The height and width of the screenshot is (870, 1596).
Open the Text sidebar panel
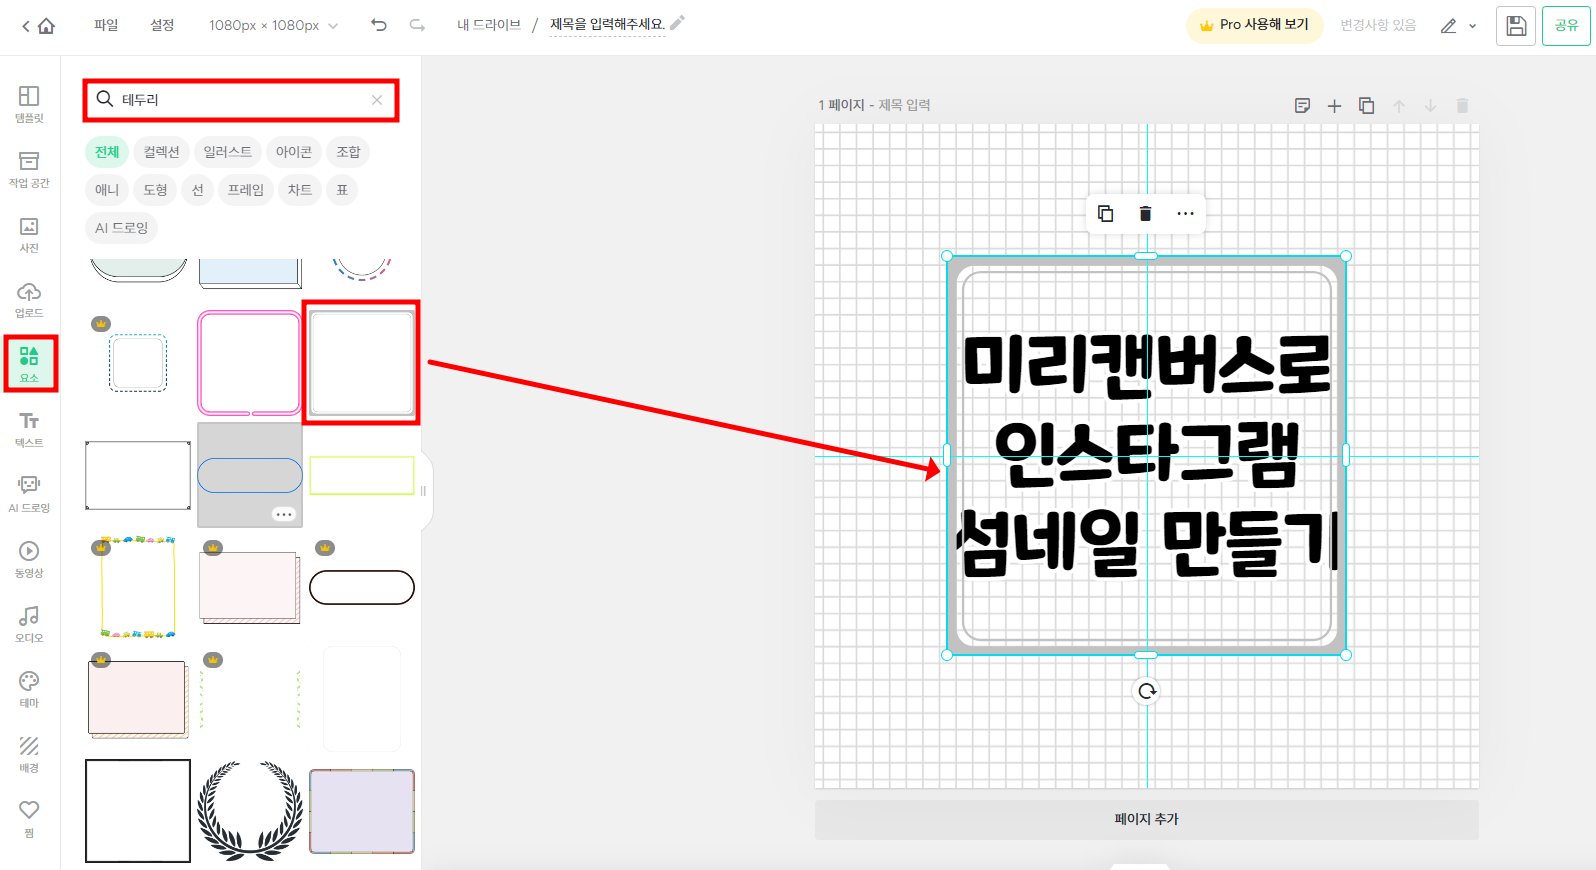29,429
